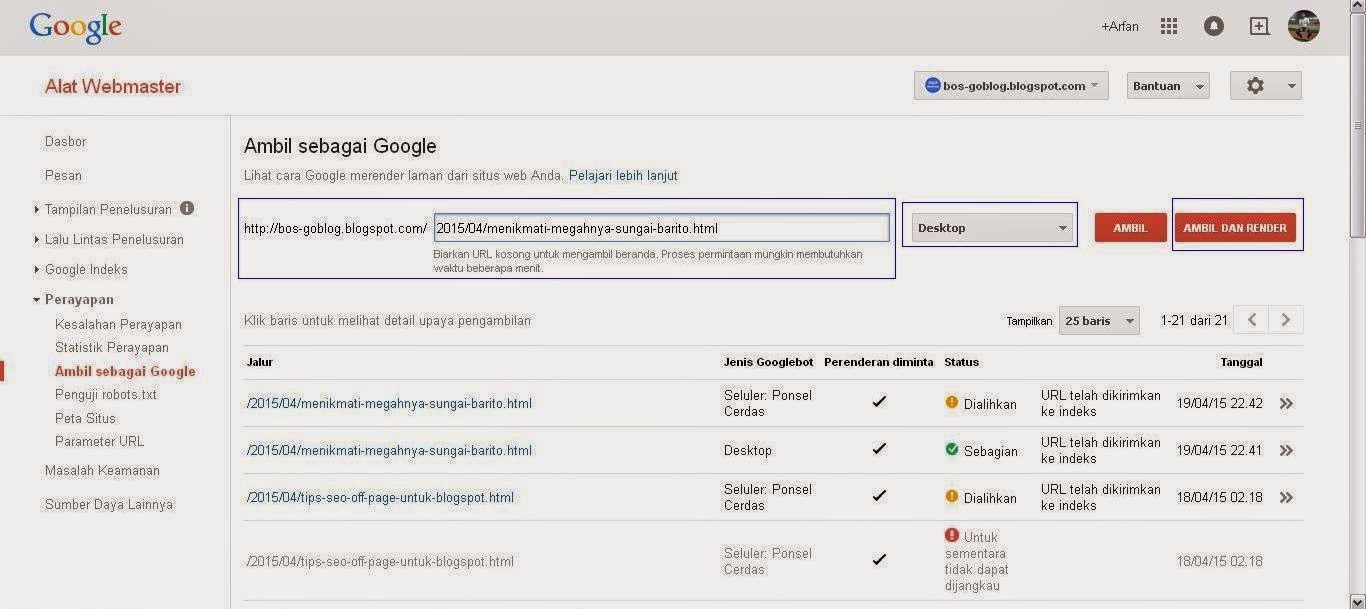The height and width of the screenshot is (609, 1366).
Task: Click green Sebagian status icon
Action: pyautogui.click(x=952, y=450)
